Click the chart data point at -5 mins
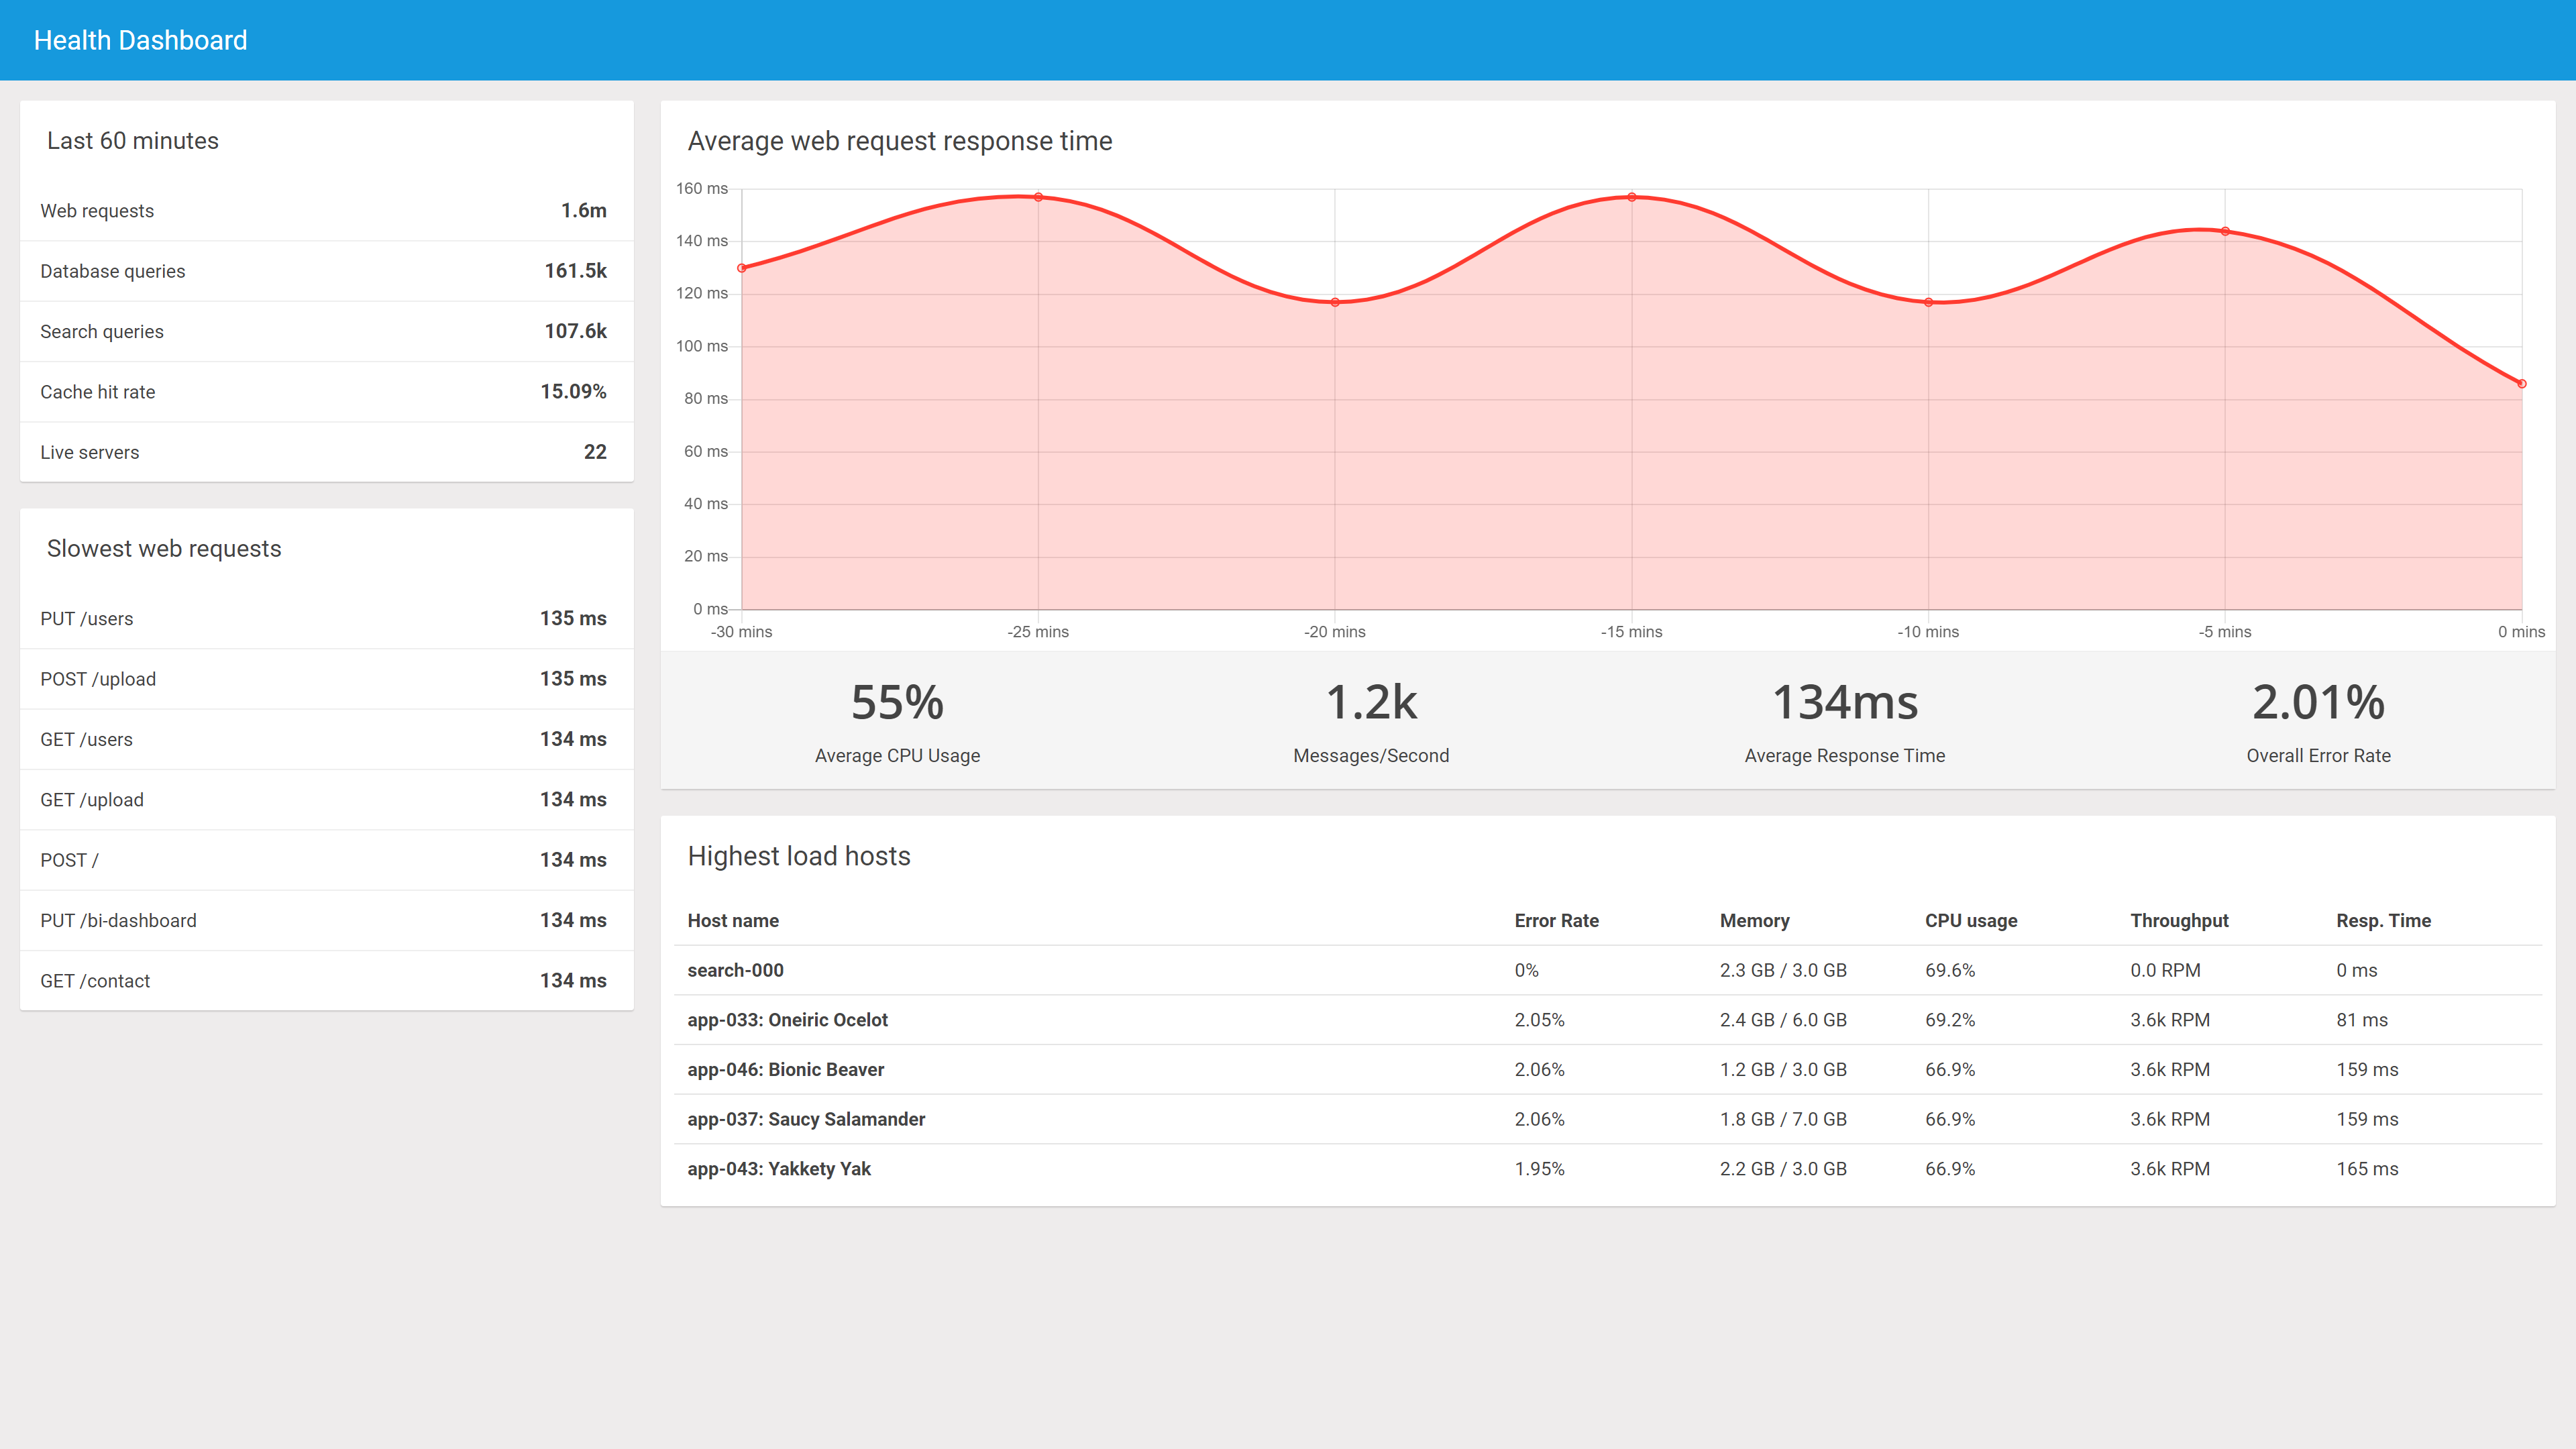 (2225, 231)
